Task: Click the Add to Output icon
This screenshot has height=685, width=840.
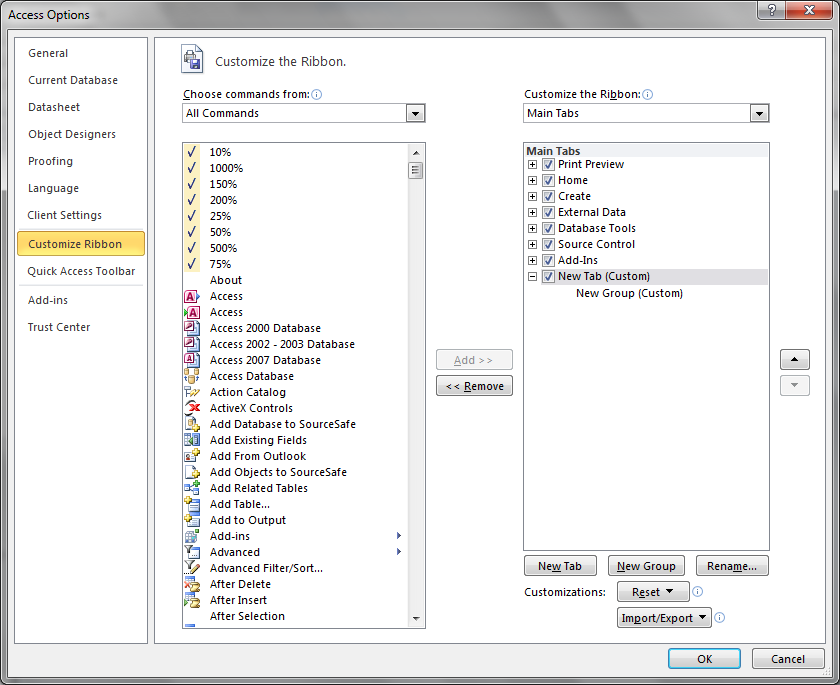Action: [192, 520]
